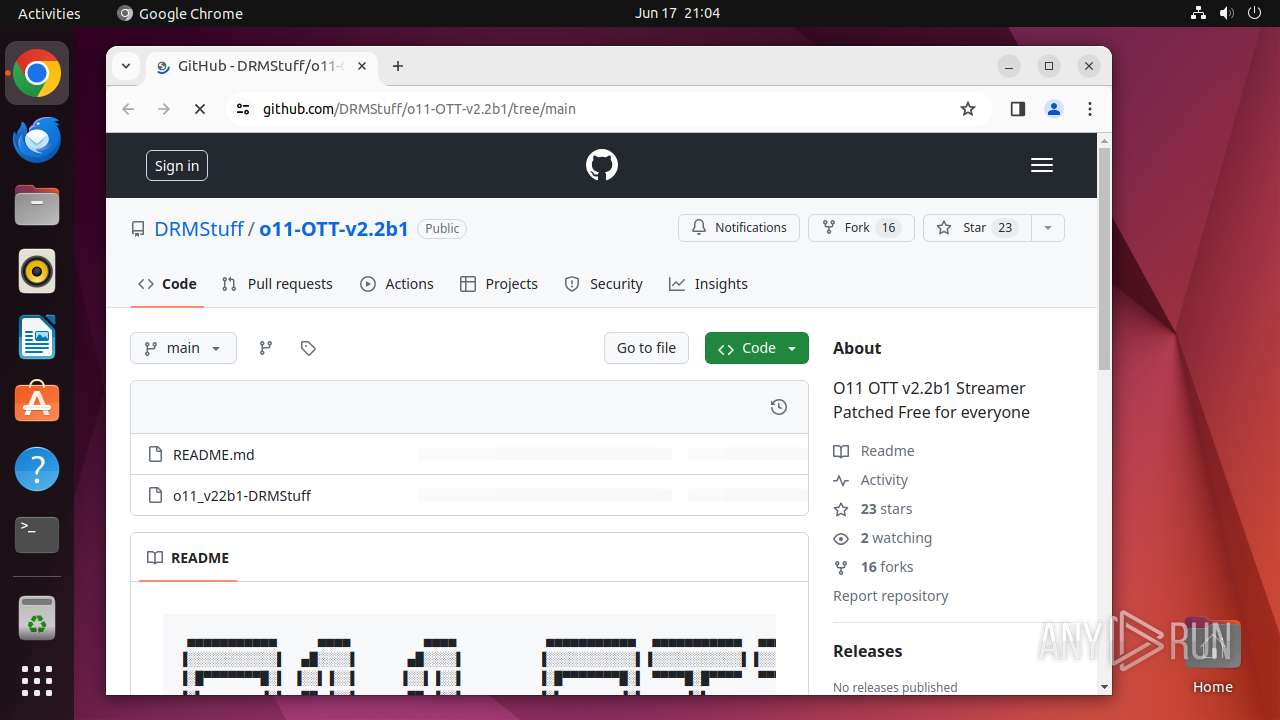Open the GitHub hamburger menu
Image resolution: width=1280 pixels, height=720 pixels.
1042,165
